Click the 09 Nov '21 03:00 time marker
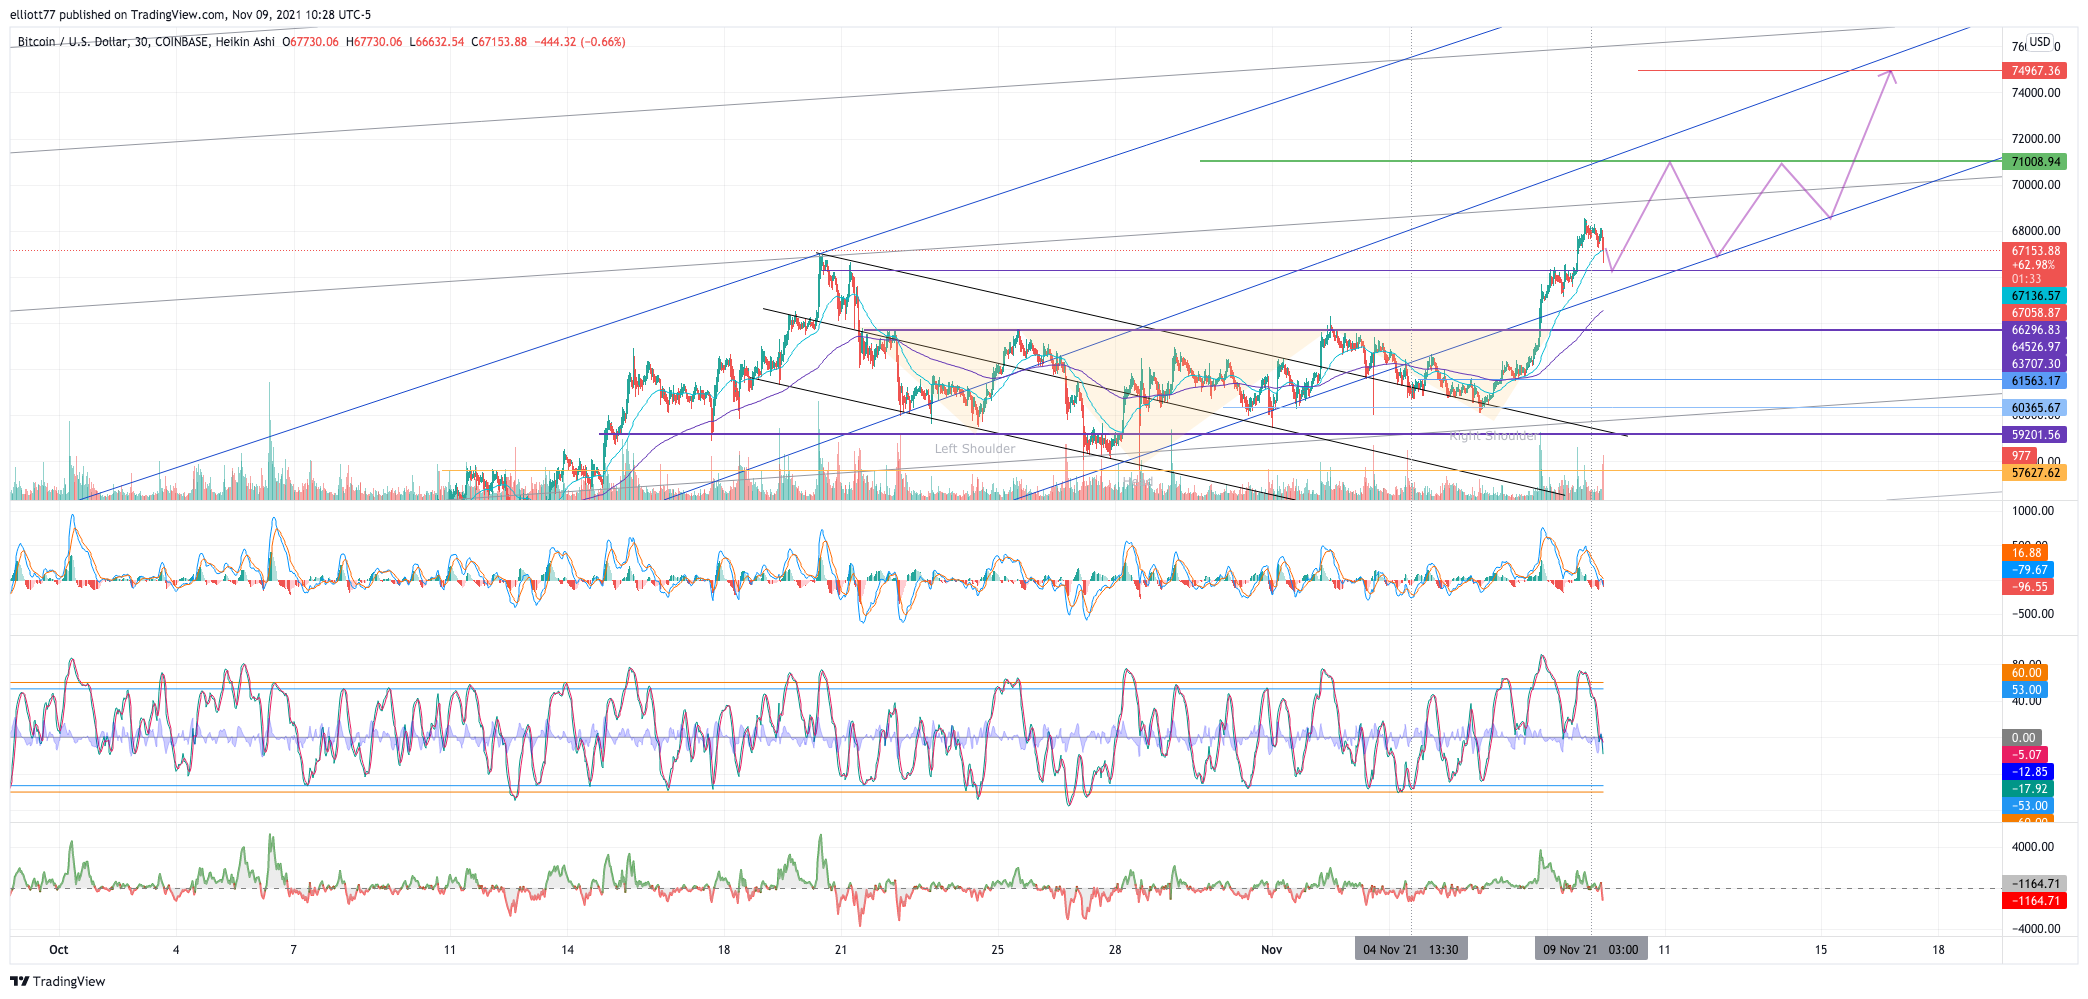 tap(1590, 949)
